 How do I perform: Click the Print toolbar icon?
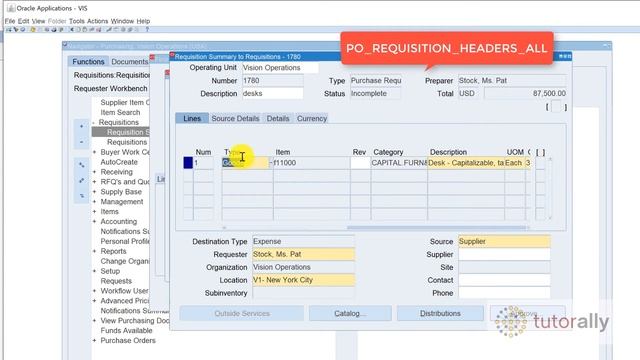point(53,29)
